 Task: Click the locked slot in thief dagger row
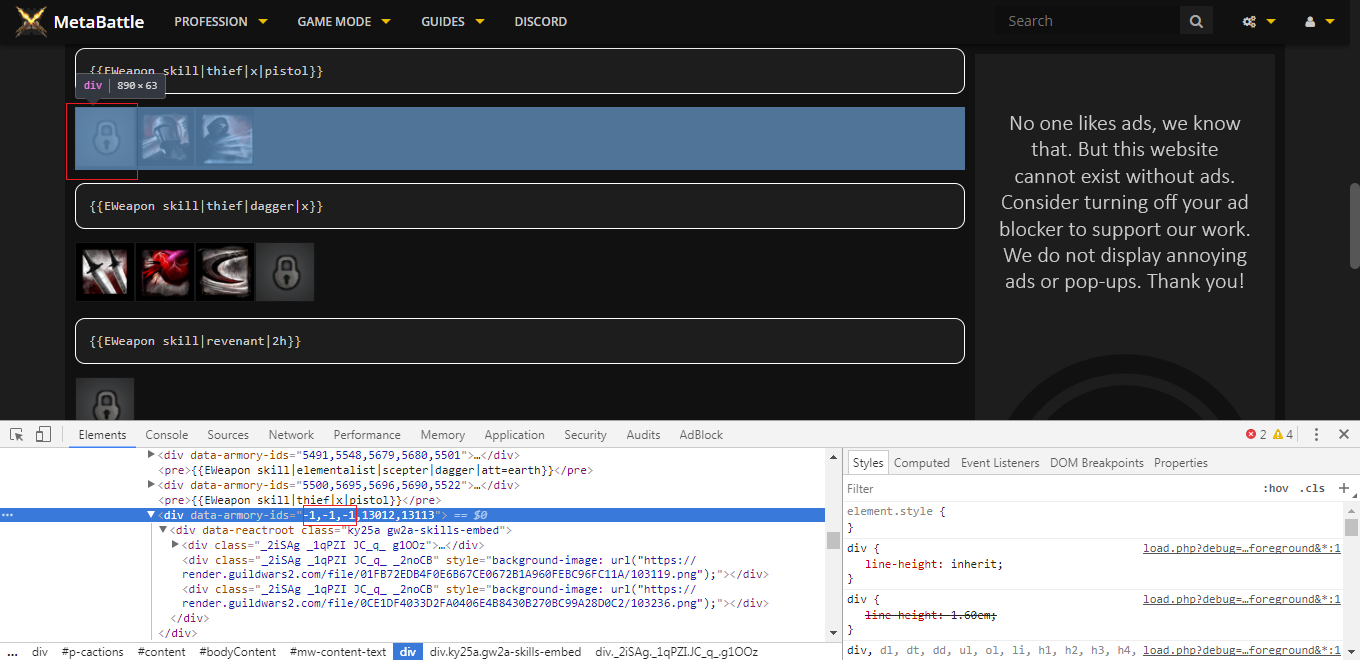[285, 272]
